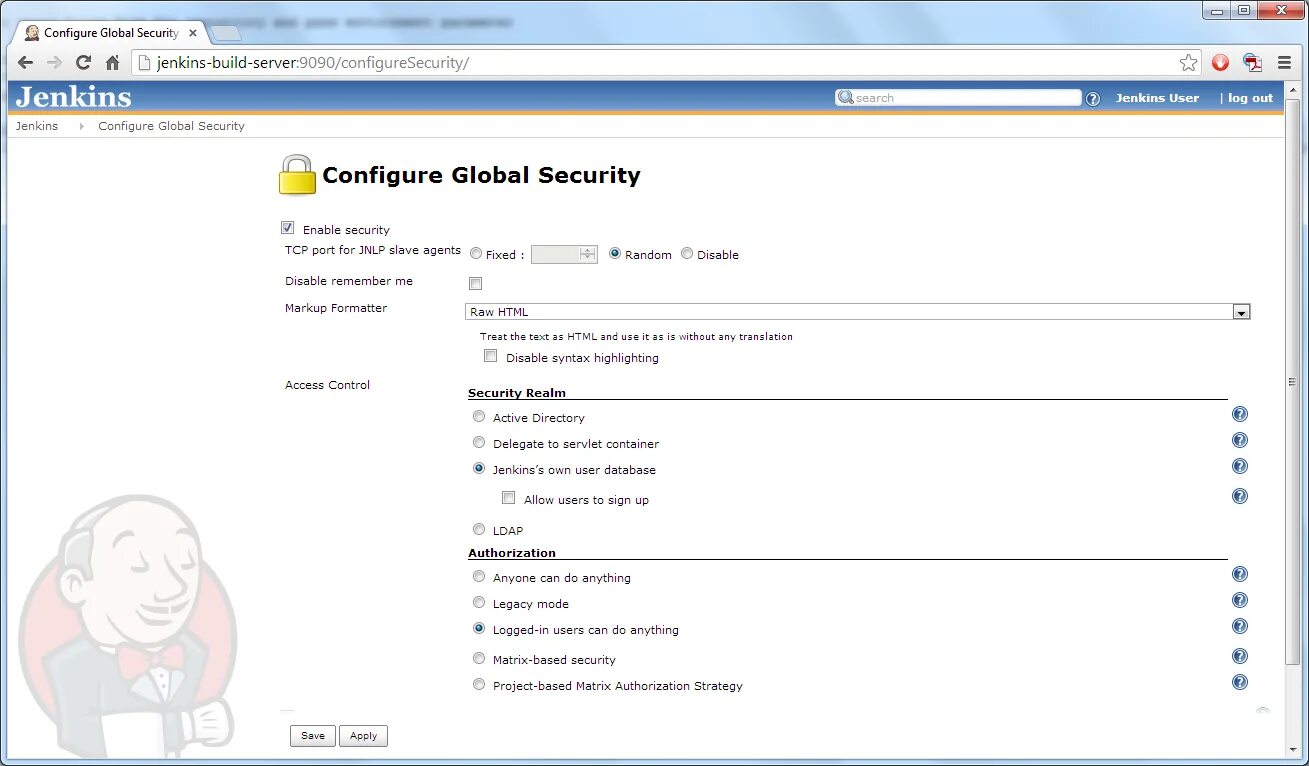Image resolution: width=1309 pixels, height=766 pixels.
Task: Click the yellow padlock security icon
Action: pyautogui.click(x=297, y=175)
